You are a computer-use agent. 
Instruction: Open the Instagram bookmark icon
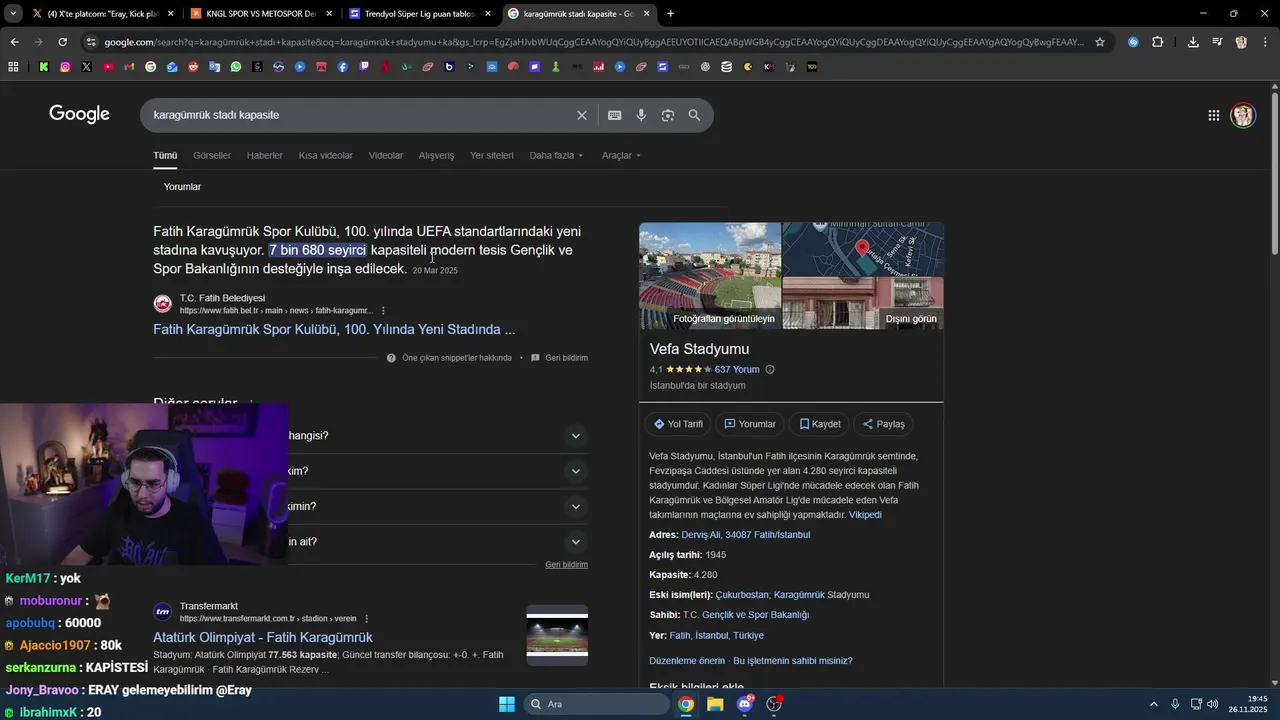click(x=65, y=67)
